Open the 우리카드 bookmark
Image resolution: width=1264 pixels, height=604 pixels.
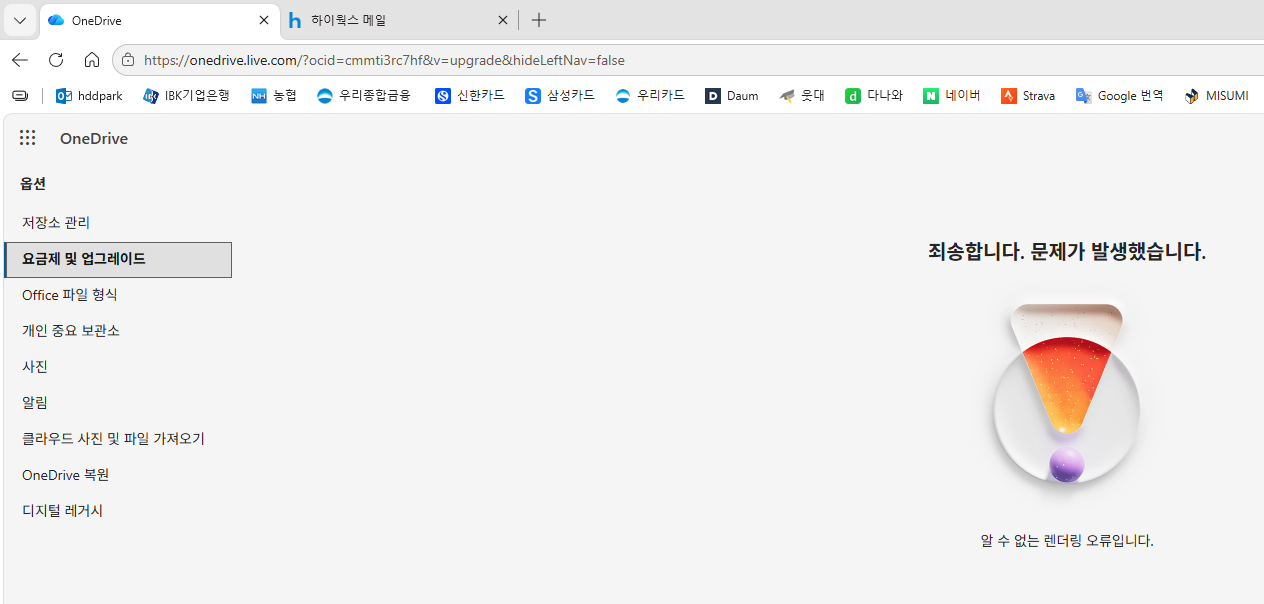[650, 96]
